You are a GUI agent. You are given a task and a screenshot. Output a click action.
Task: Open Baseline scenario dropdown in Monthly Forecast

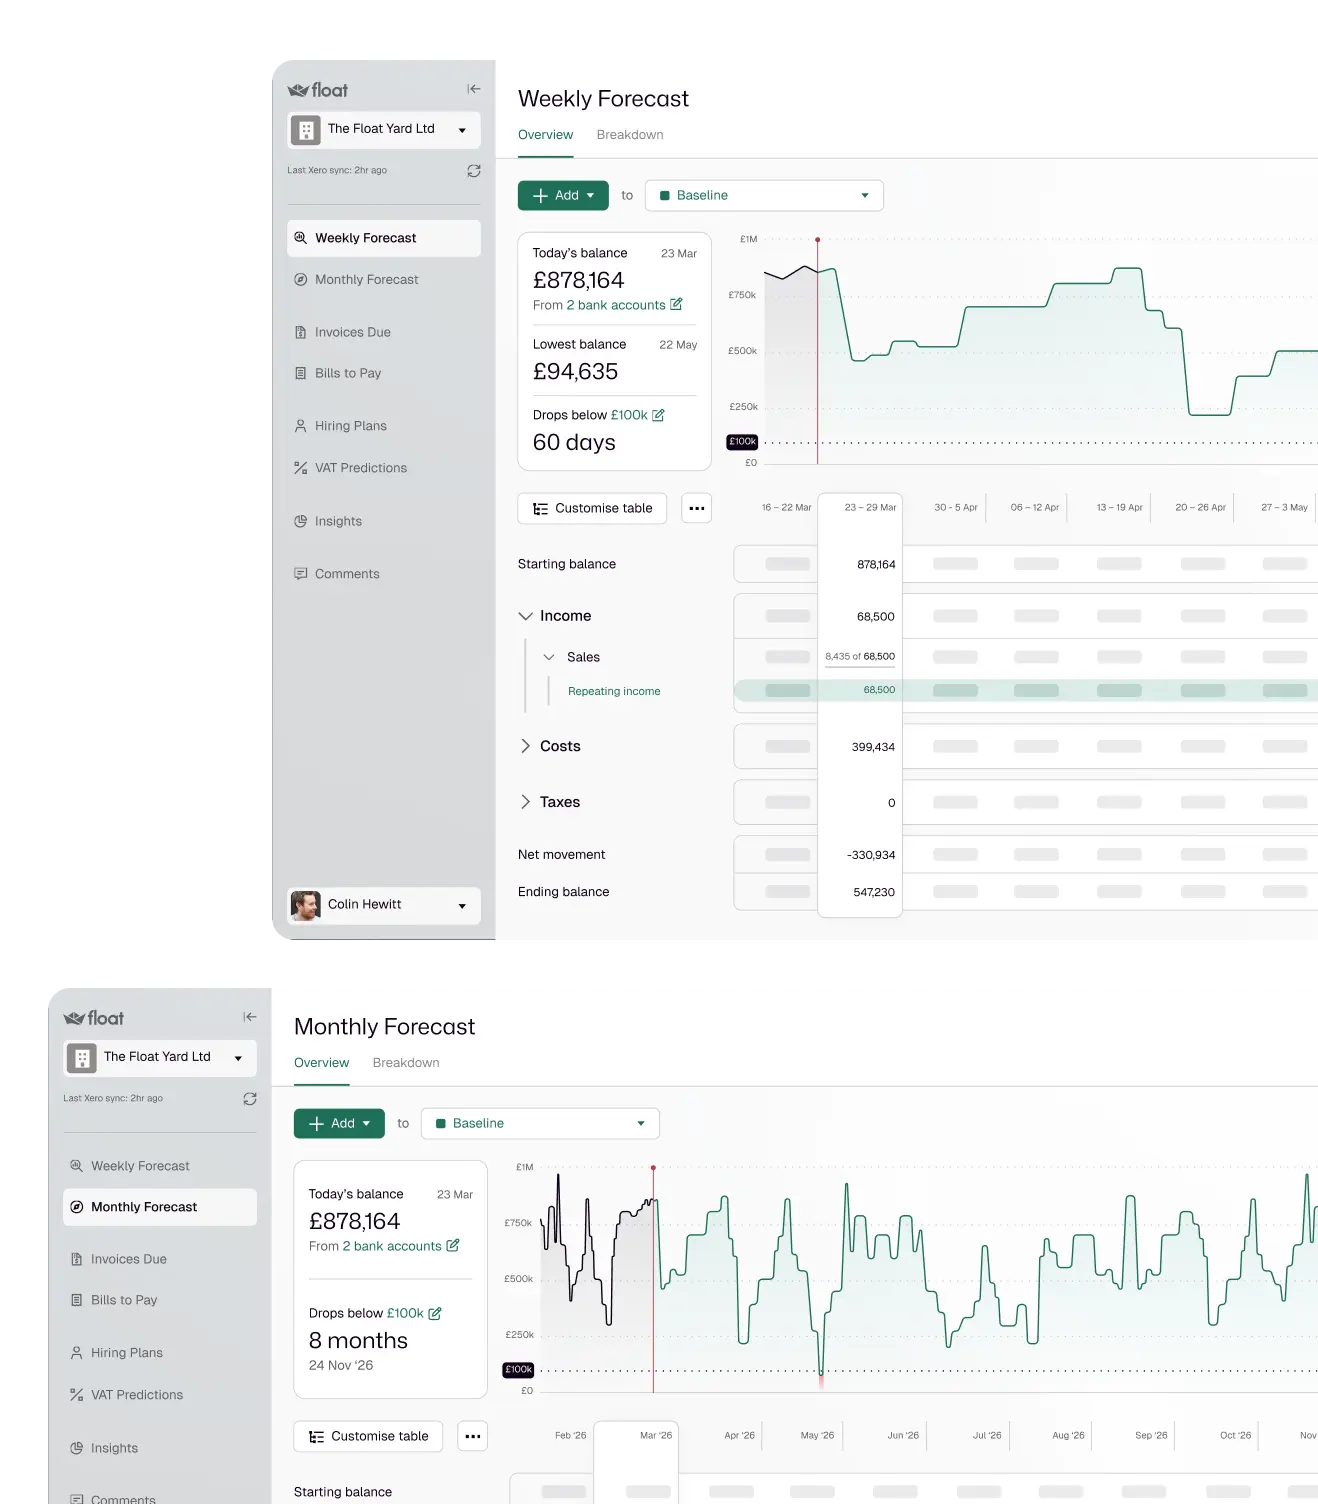540,1123
